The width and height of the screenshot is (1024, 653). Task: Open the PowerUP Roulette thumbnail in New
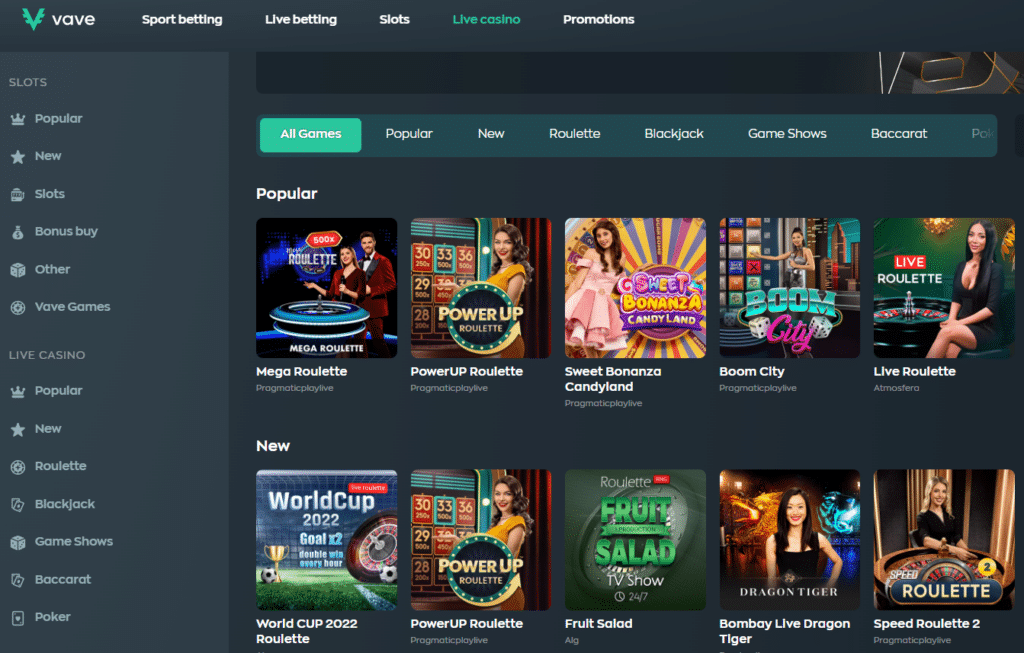pos(481,540)
